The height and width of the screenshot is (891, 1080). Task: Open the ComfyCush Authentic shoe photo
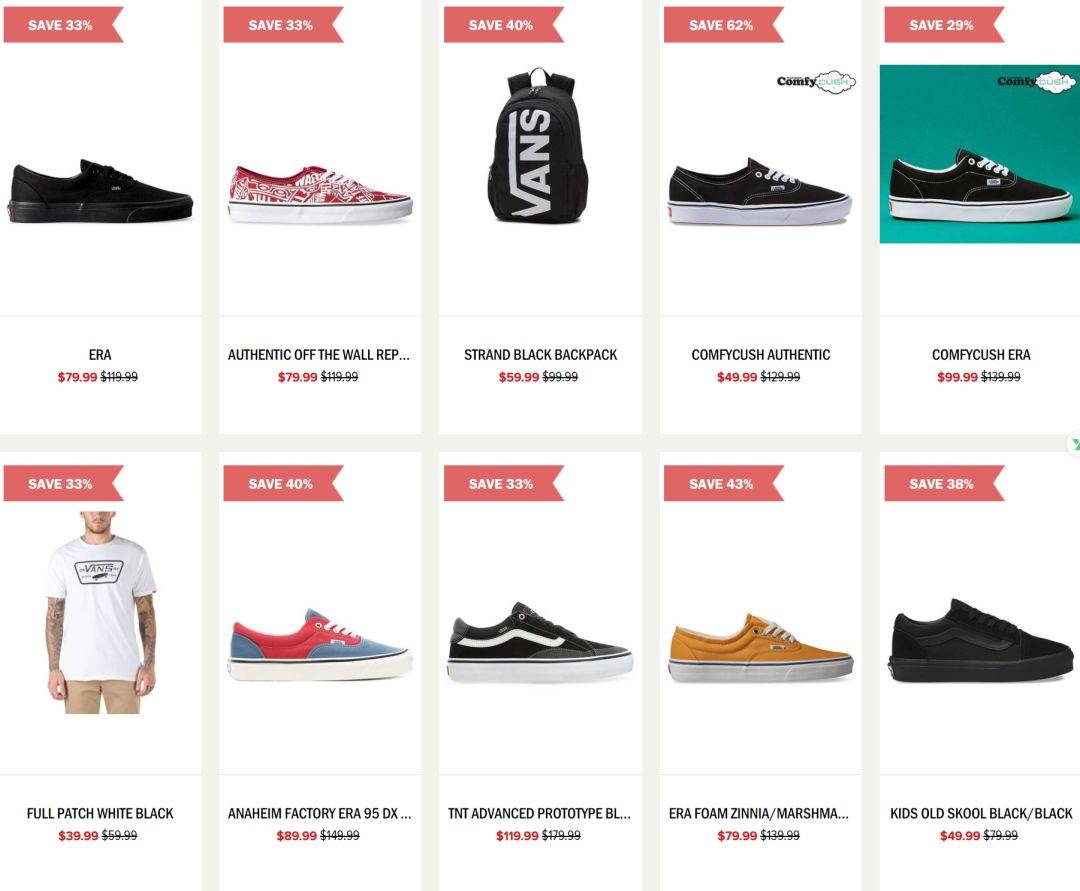coord(760,191)
